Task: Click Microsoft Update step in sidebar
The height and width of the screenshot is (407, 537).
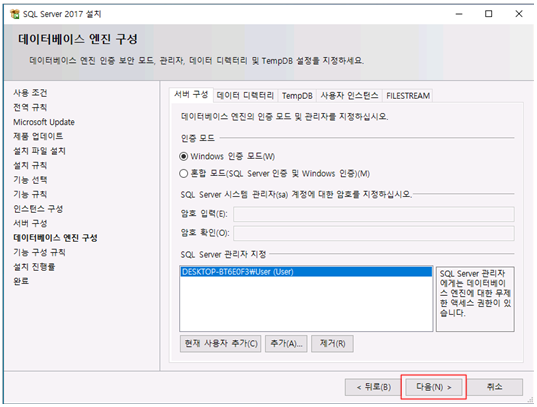Action: click(x=44, y=122)
